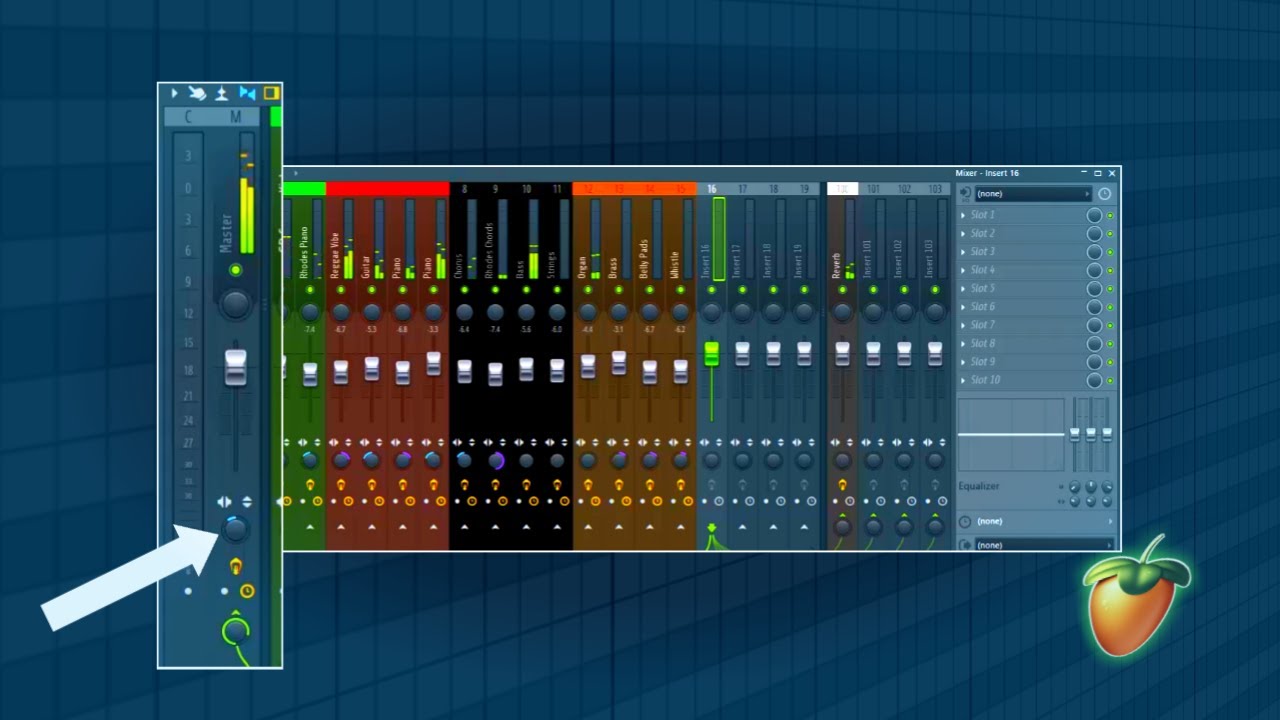Viewport: 1280px width, 720px height.
Task: Click the Master stereo separation knob
Action: tap(235, 528)
